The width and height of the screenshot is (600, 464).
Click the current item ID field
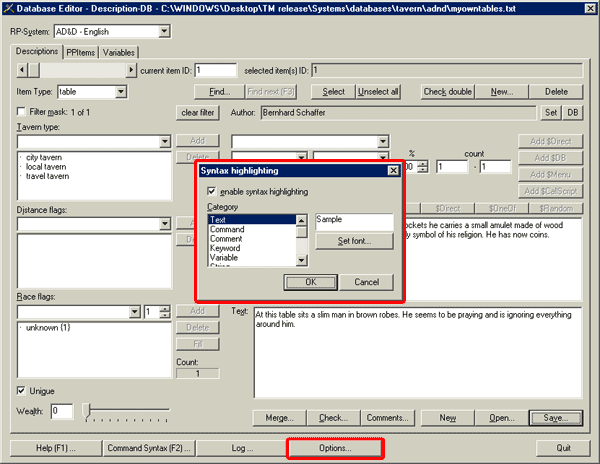[x=215, y=70]
